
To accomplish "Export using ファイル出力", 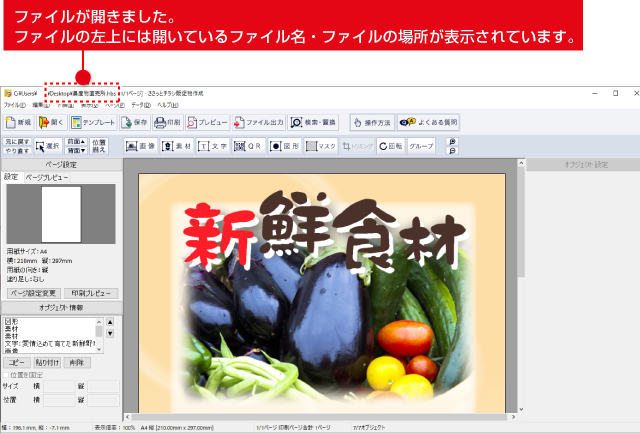I will tap(259, 122).
